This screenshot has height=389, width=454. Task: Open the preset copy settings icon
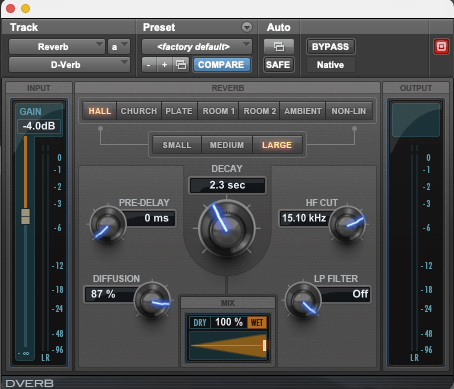pos(181,65)
